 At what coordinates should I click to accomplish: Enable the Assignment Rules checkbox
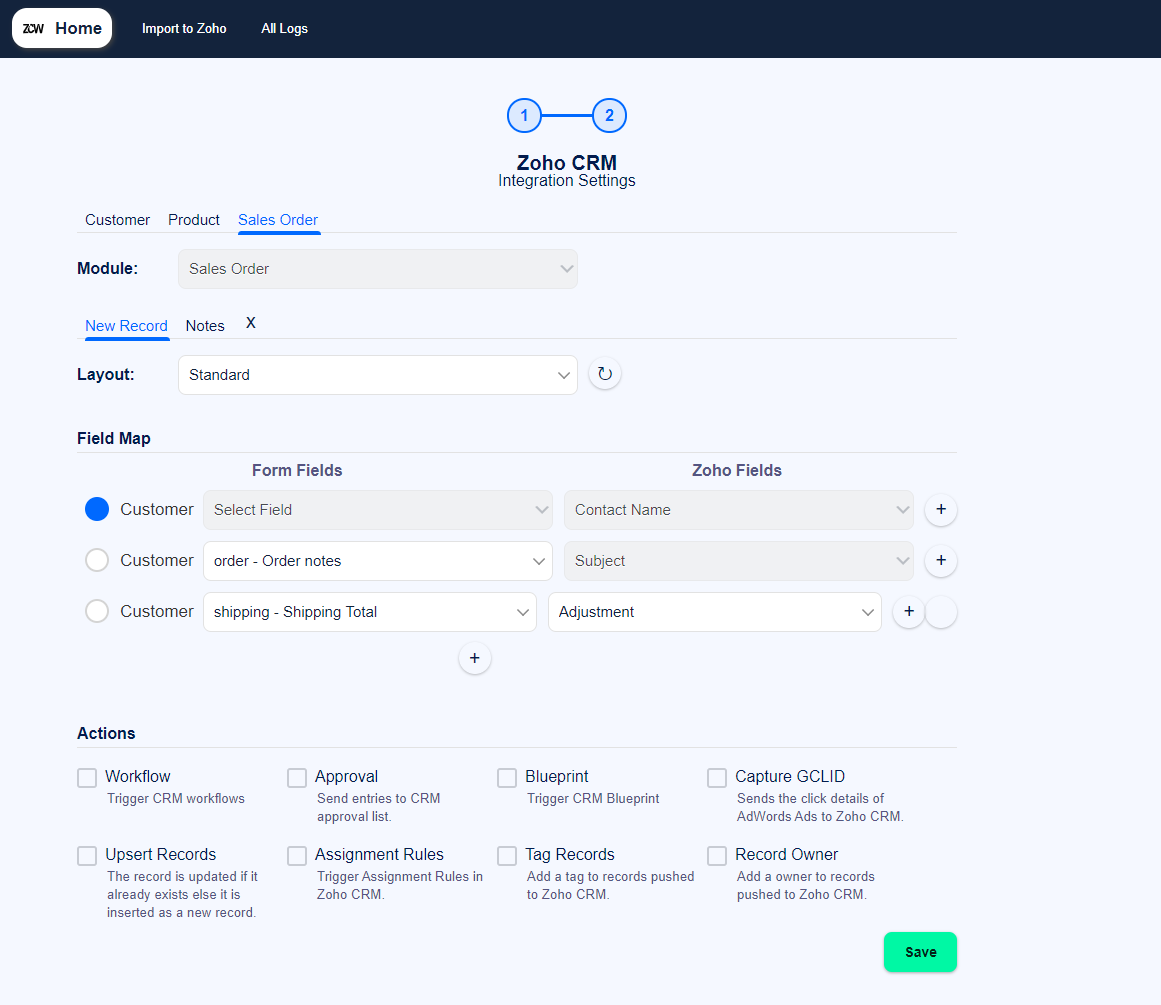297,856
